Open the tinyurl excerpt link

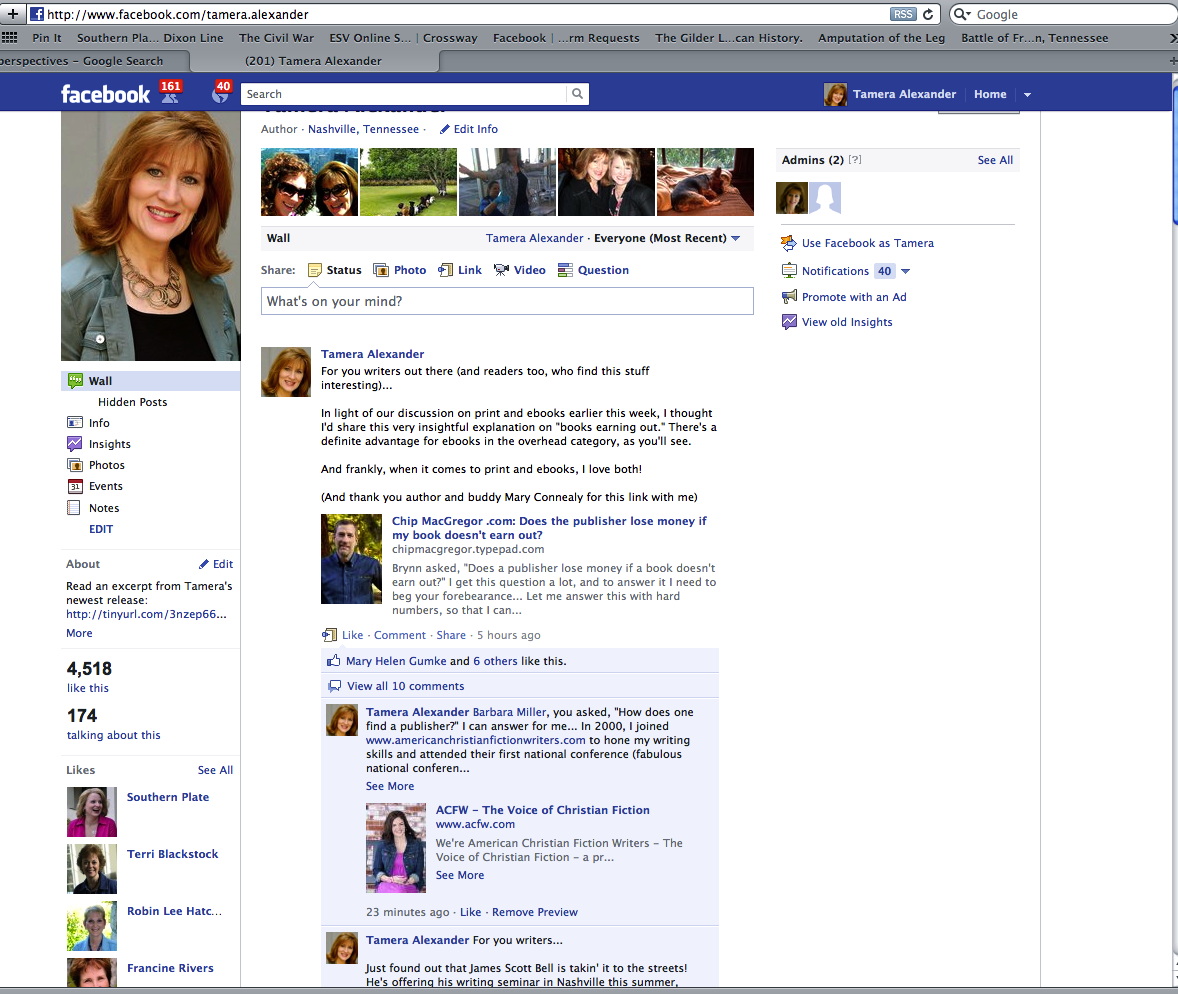click(146, 614)
